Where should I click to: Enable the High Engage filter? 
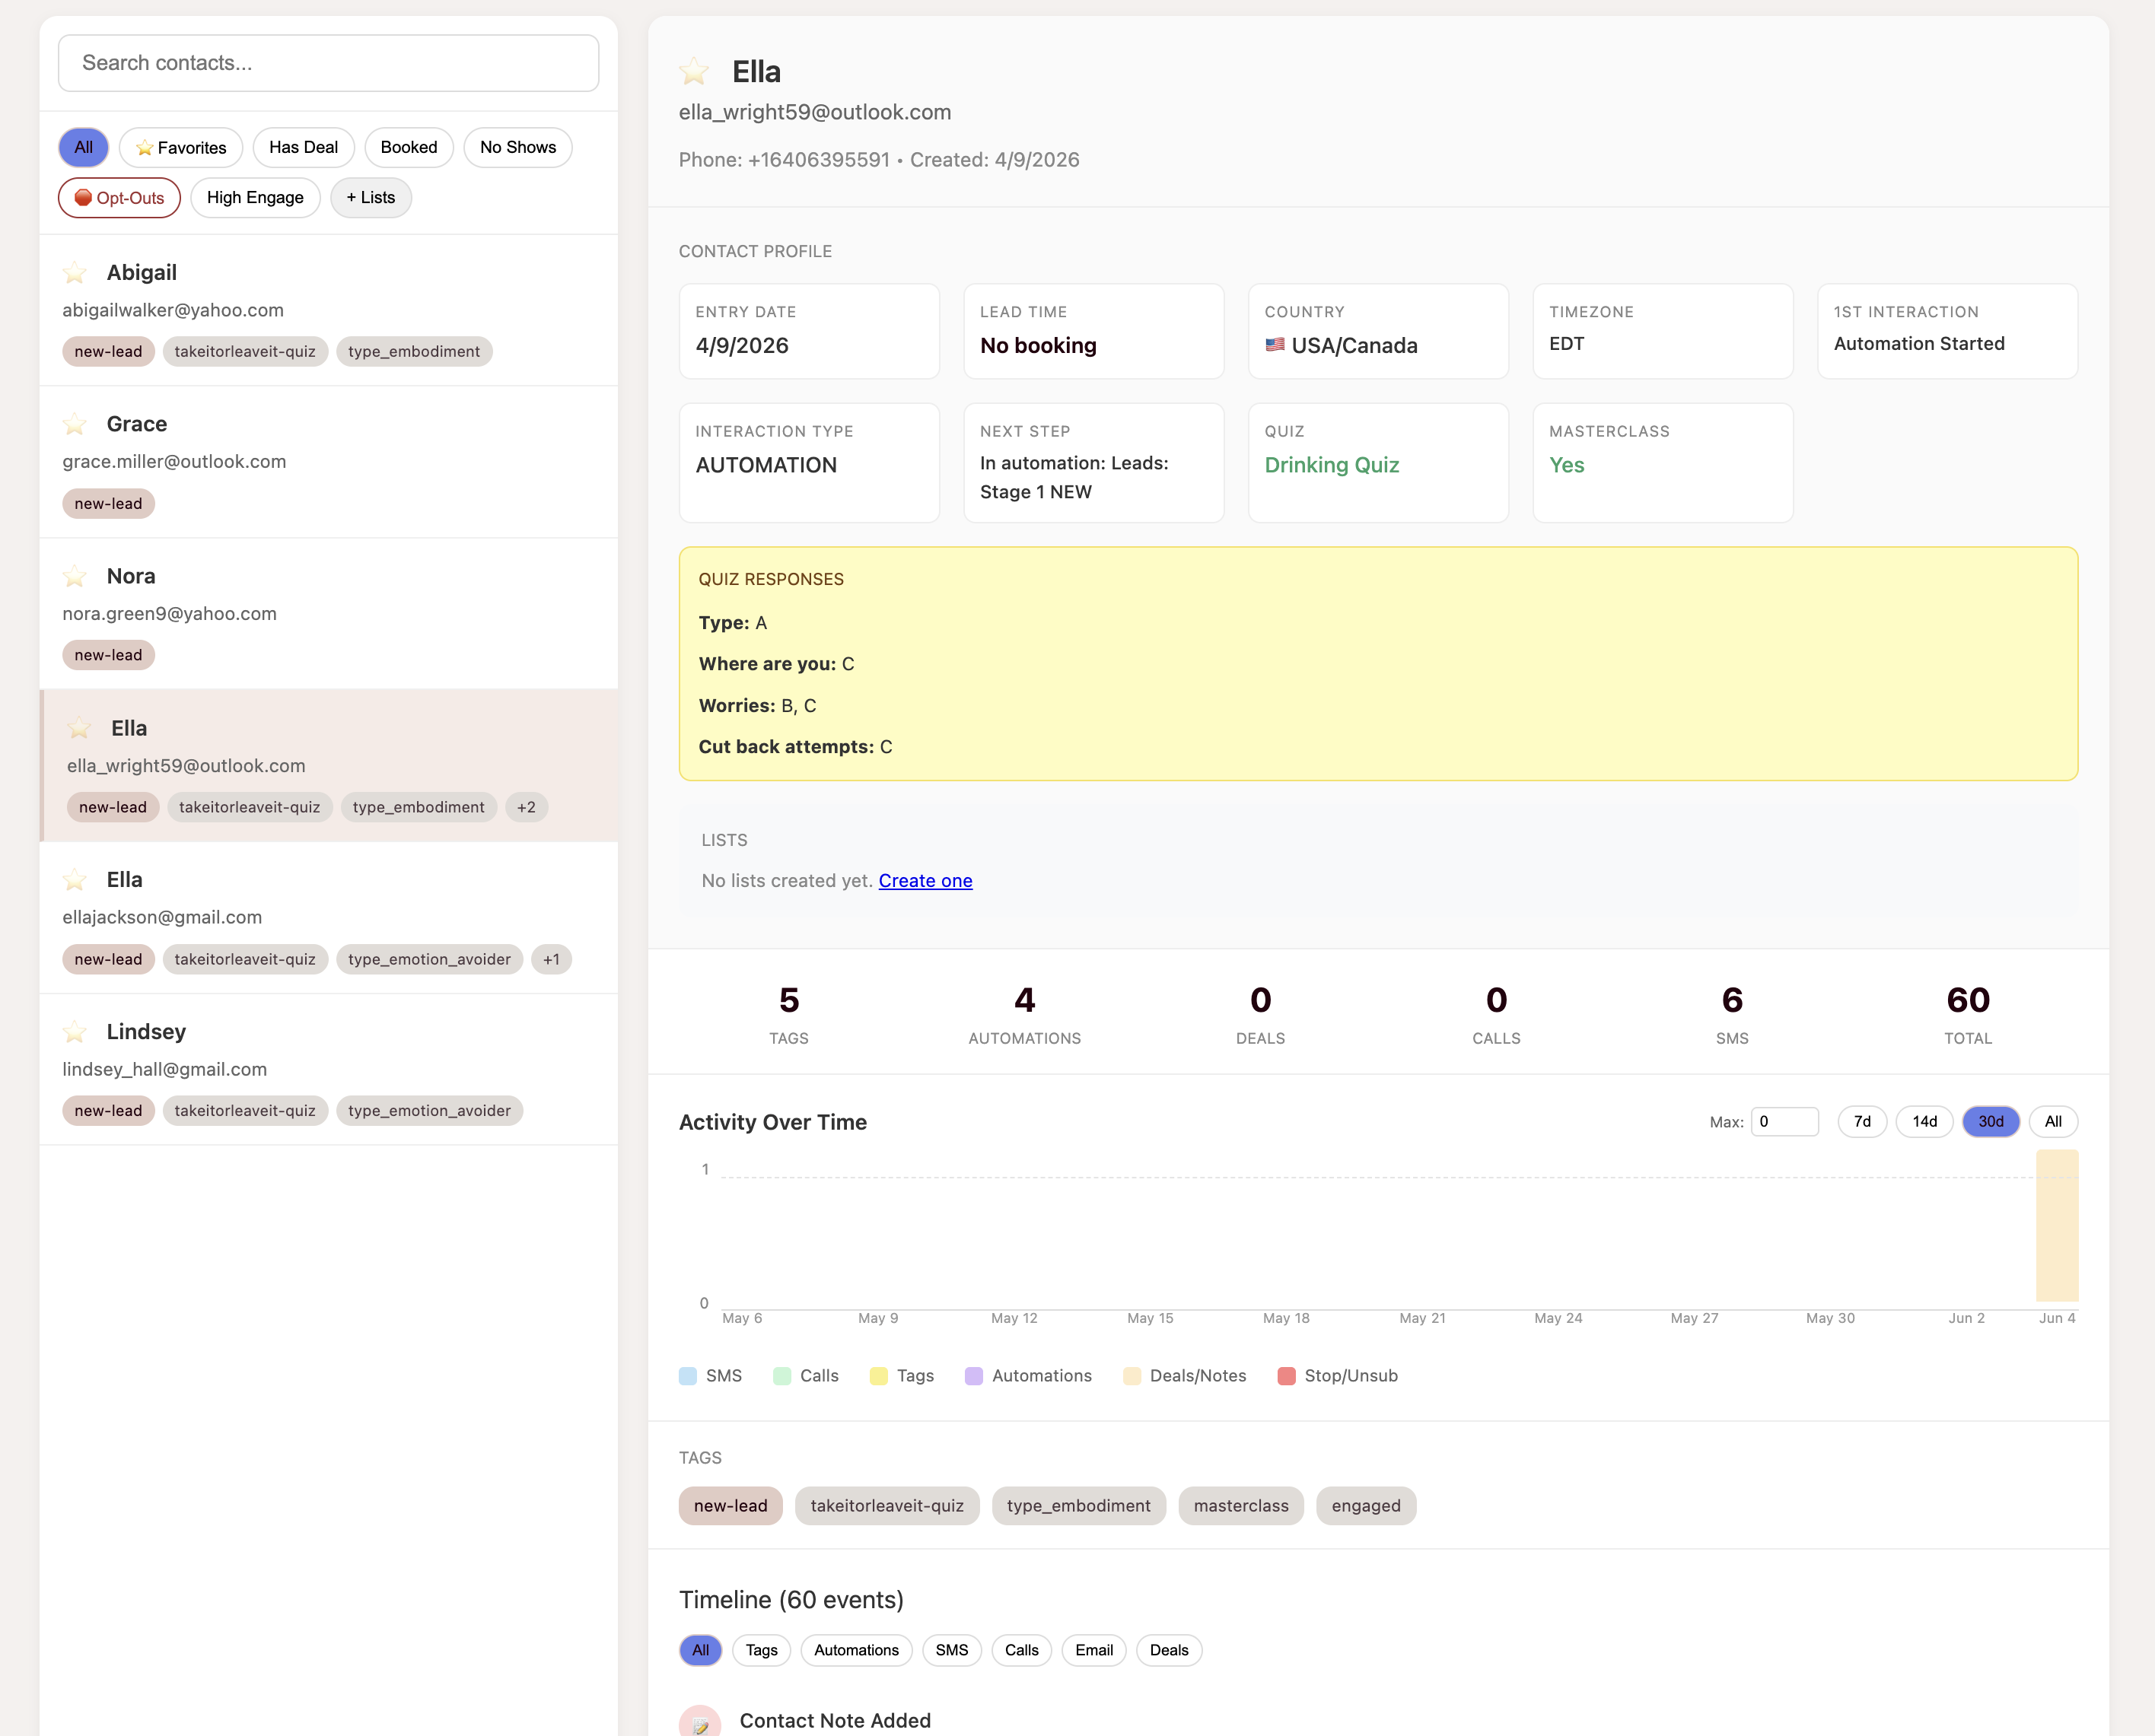pyautogui.click(x=255, y=197)
